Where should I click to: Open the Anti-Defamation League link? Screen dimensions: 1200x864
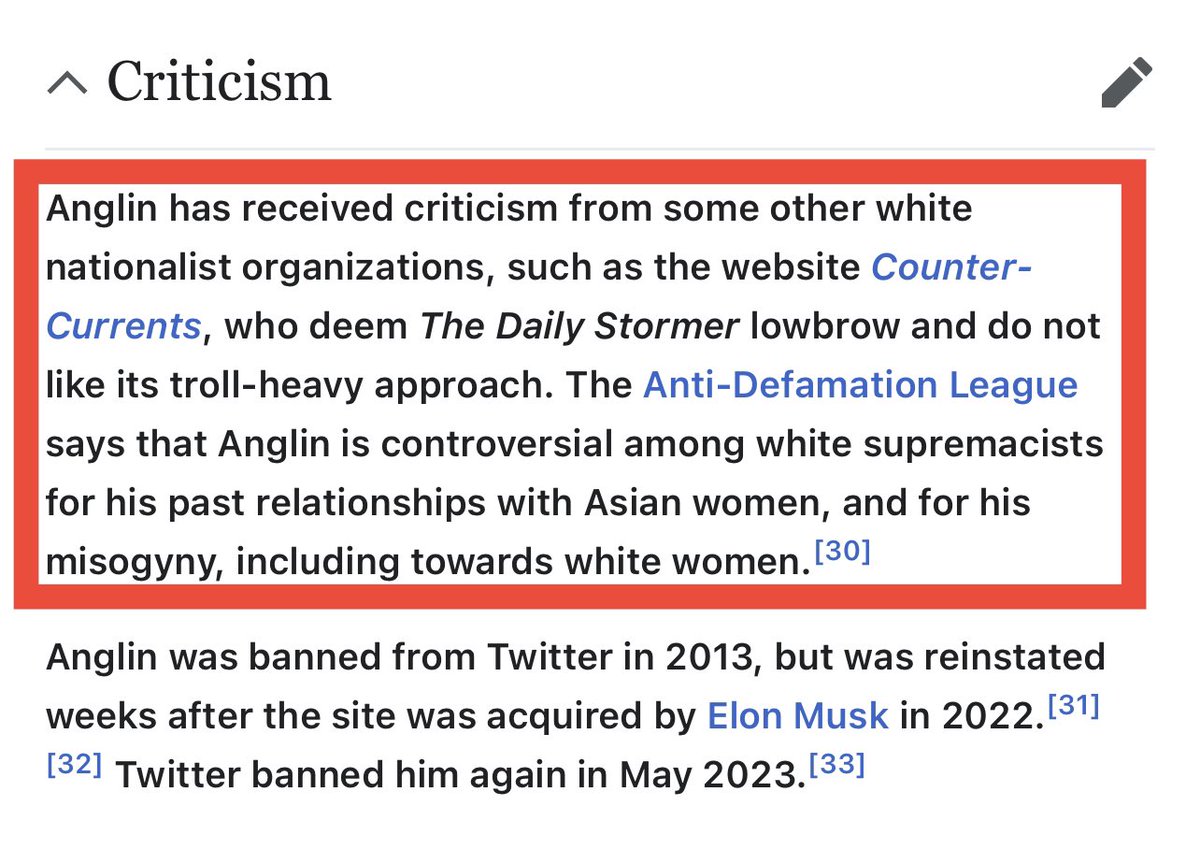(860, 385)
